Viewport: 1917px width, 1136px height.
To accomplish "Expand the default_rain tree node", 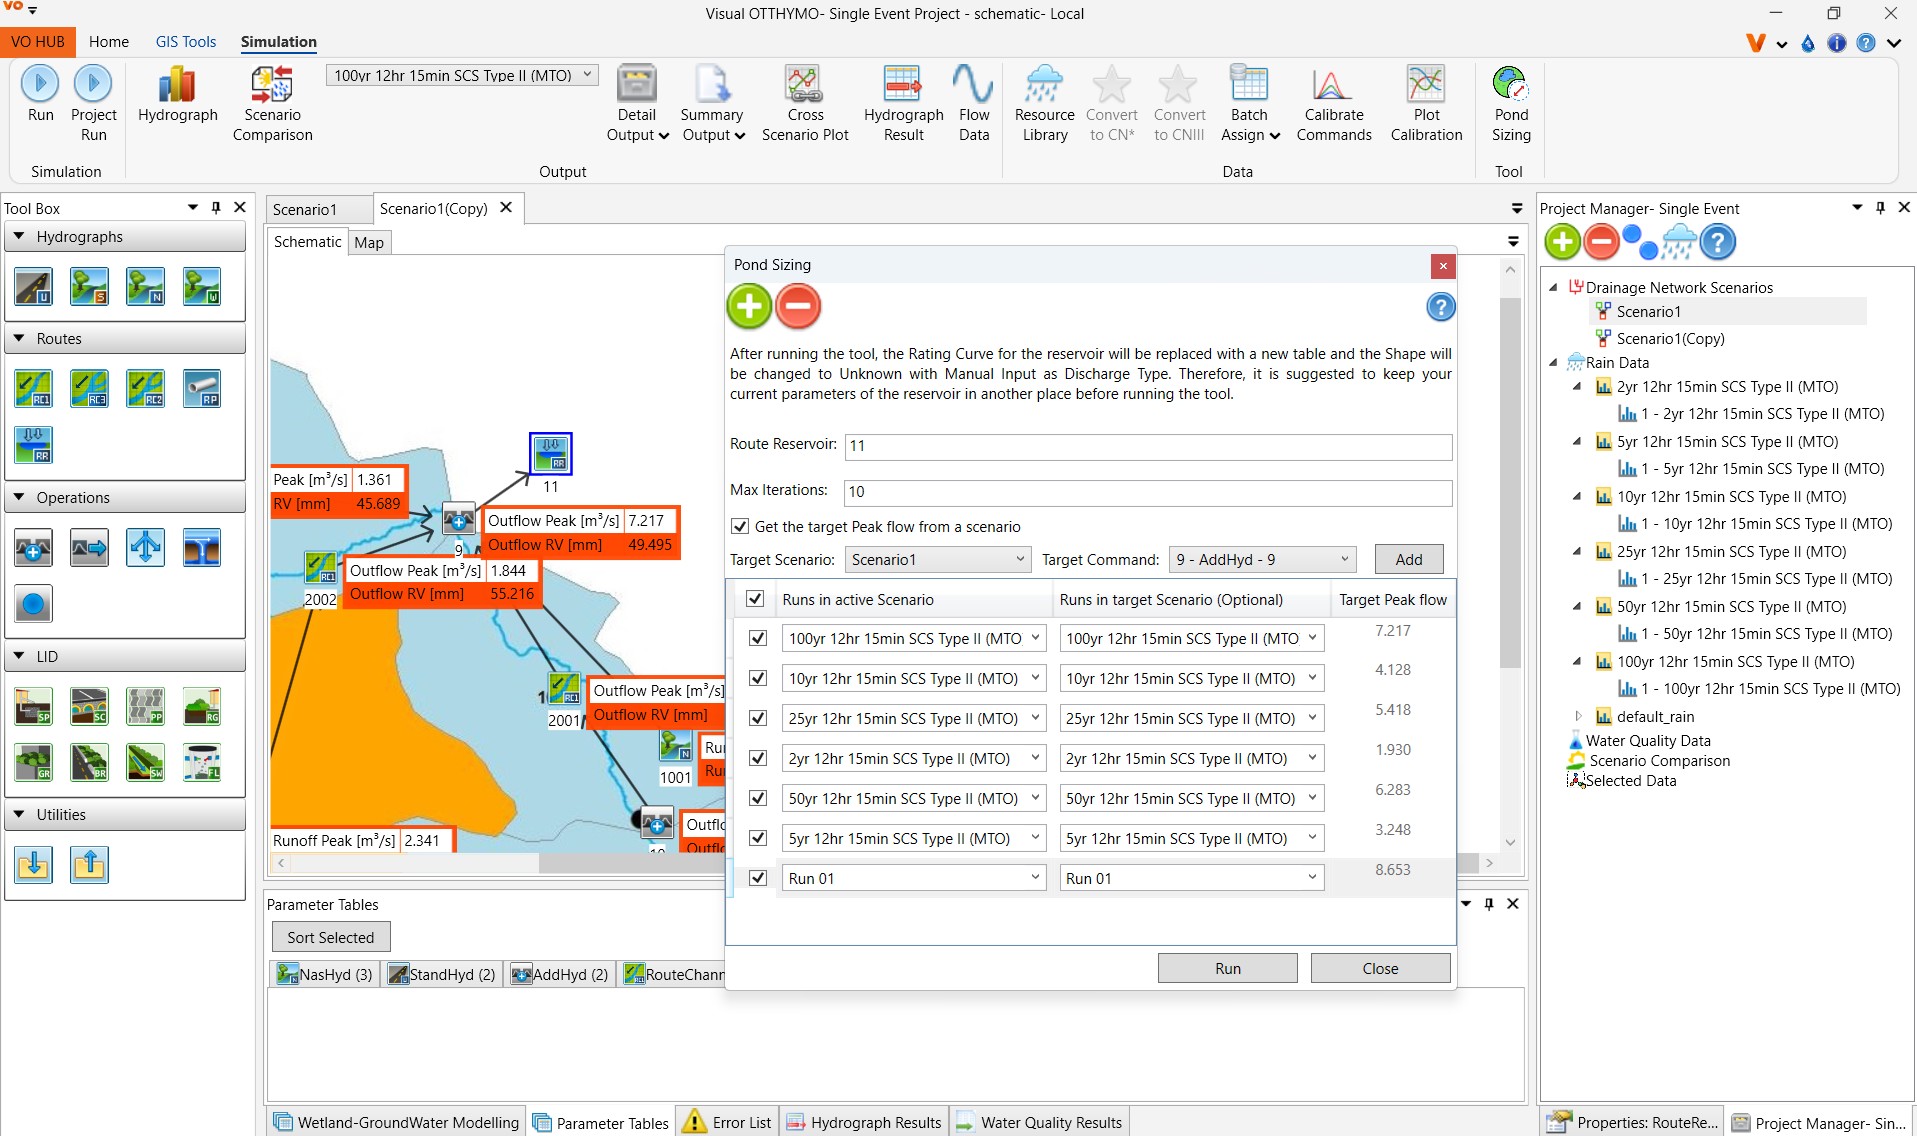I will coord(1578,716).
